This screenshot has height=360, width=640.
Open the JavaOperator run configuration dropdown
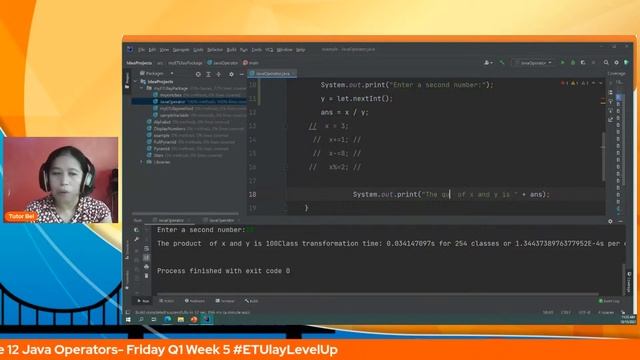click(533, 62)
